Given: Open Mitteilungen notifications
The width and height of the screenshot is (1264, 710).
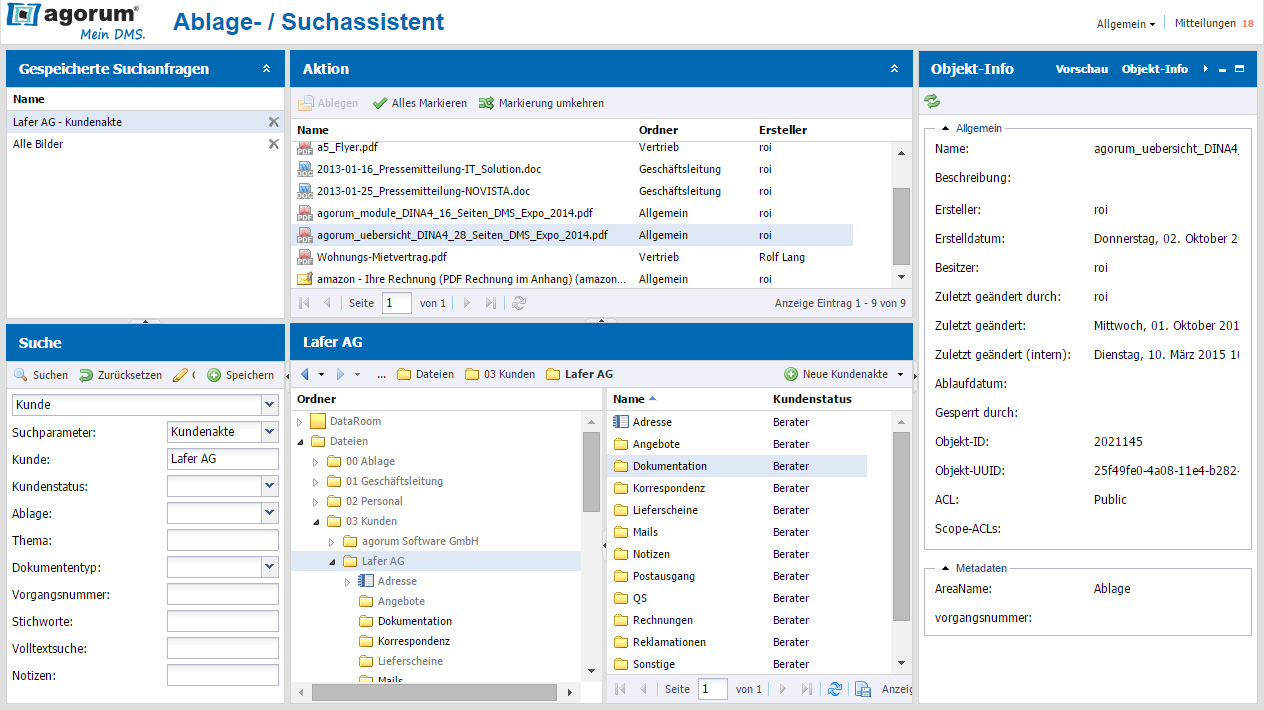Looking at the screenshot, I should coord(1214,23).
